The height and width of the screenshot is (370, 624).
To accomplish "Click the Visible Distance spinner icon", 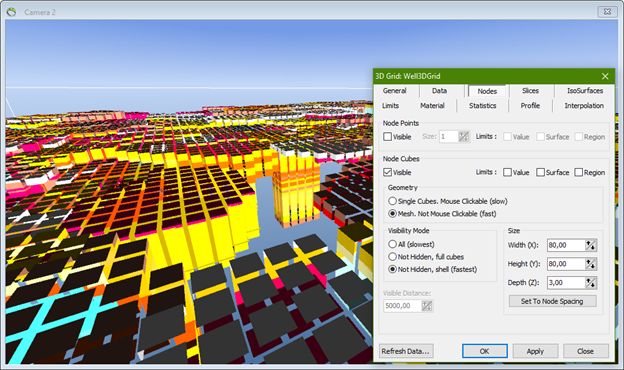I will tap(427, 306).
